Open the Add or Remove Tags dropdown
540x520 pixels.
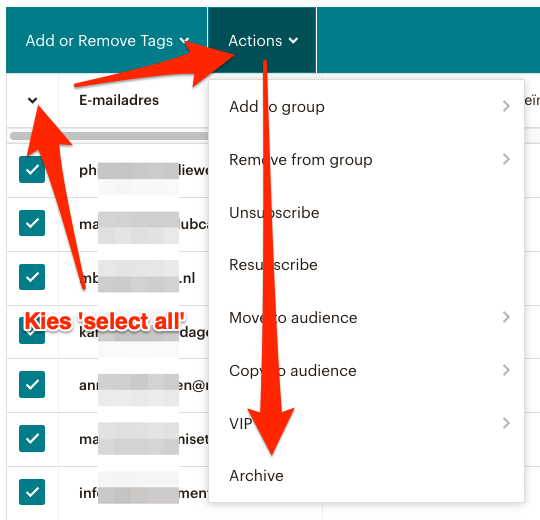point(107,41)
